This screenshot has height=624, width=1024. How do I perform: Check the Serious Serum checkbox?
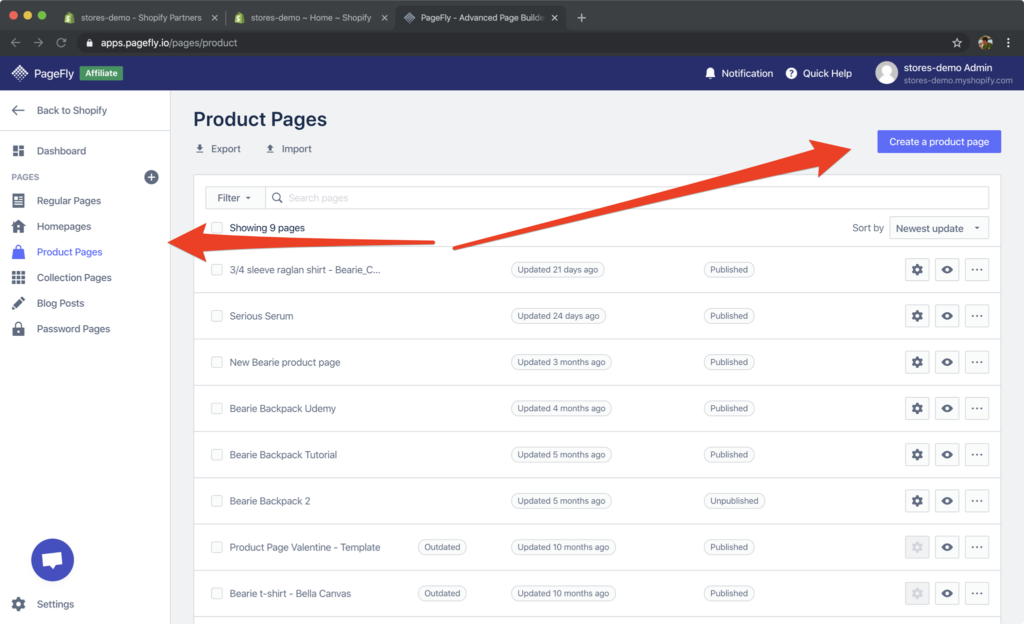point(216,316)
